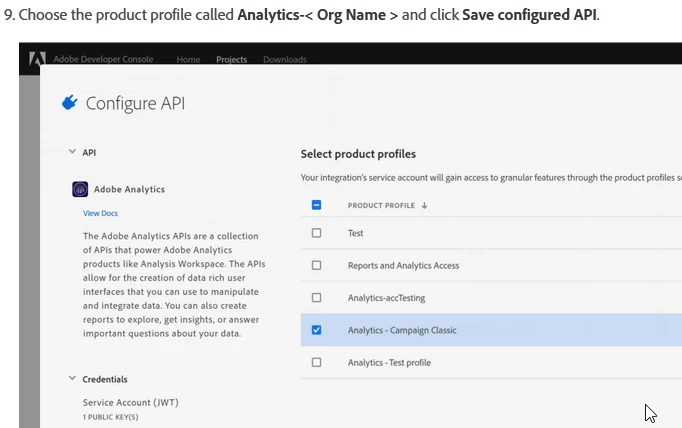Uncheck the Analytics - Campaign Classic checkbox
The image size is (682, 428).
coord(317,330)
